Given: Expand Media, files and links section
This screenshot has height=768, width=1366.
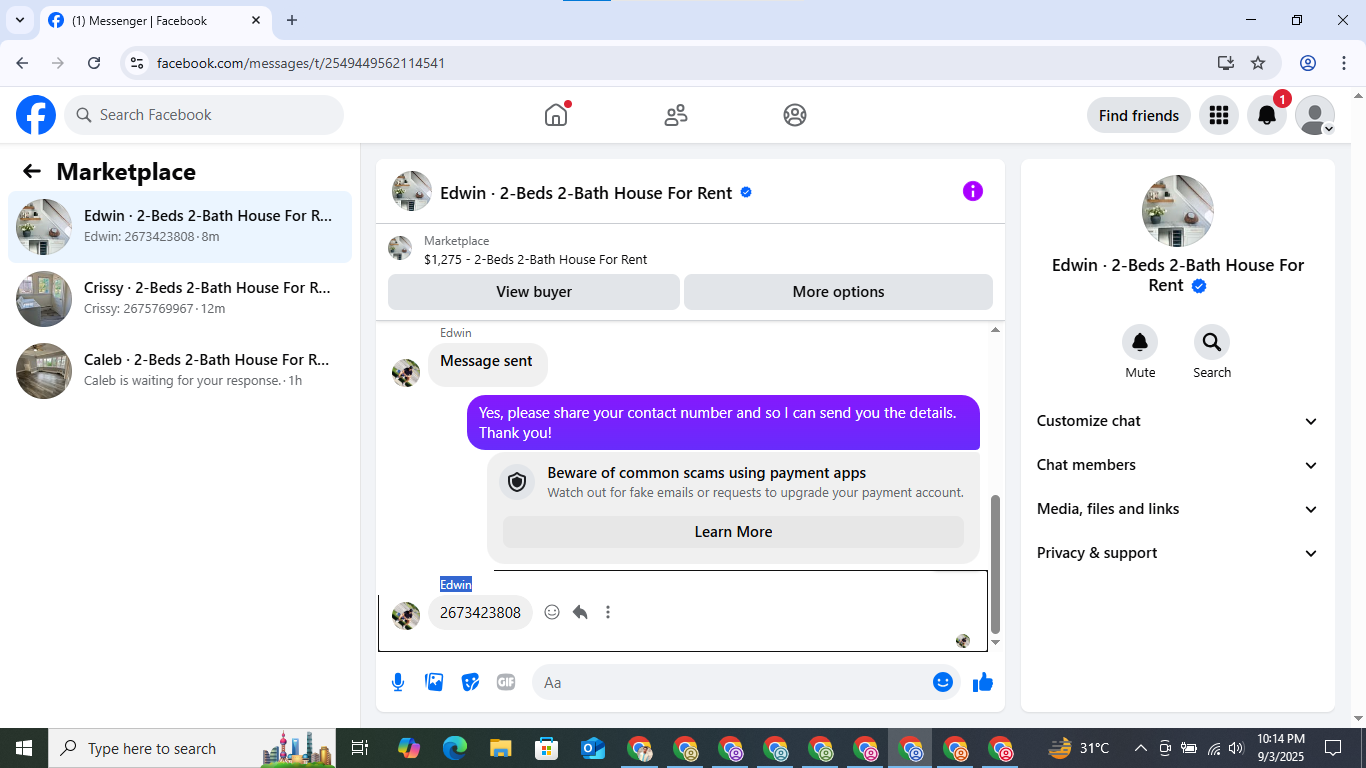Looking at the screenshot, I should pos(1178,509).
